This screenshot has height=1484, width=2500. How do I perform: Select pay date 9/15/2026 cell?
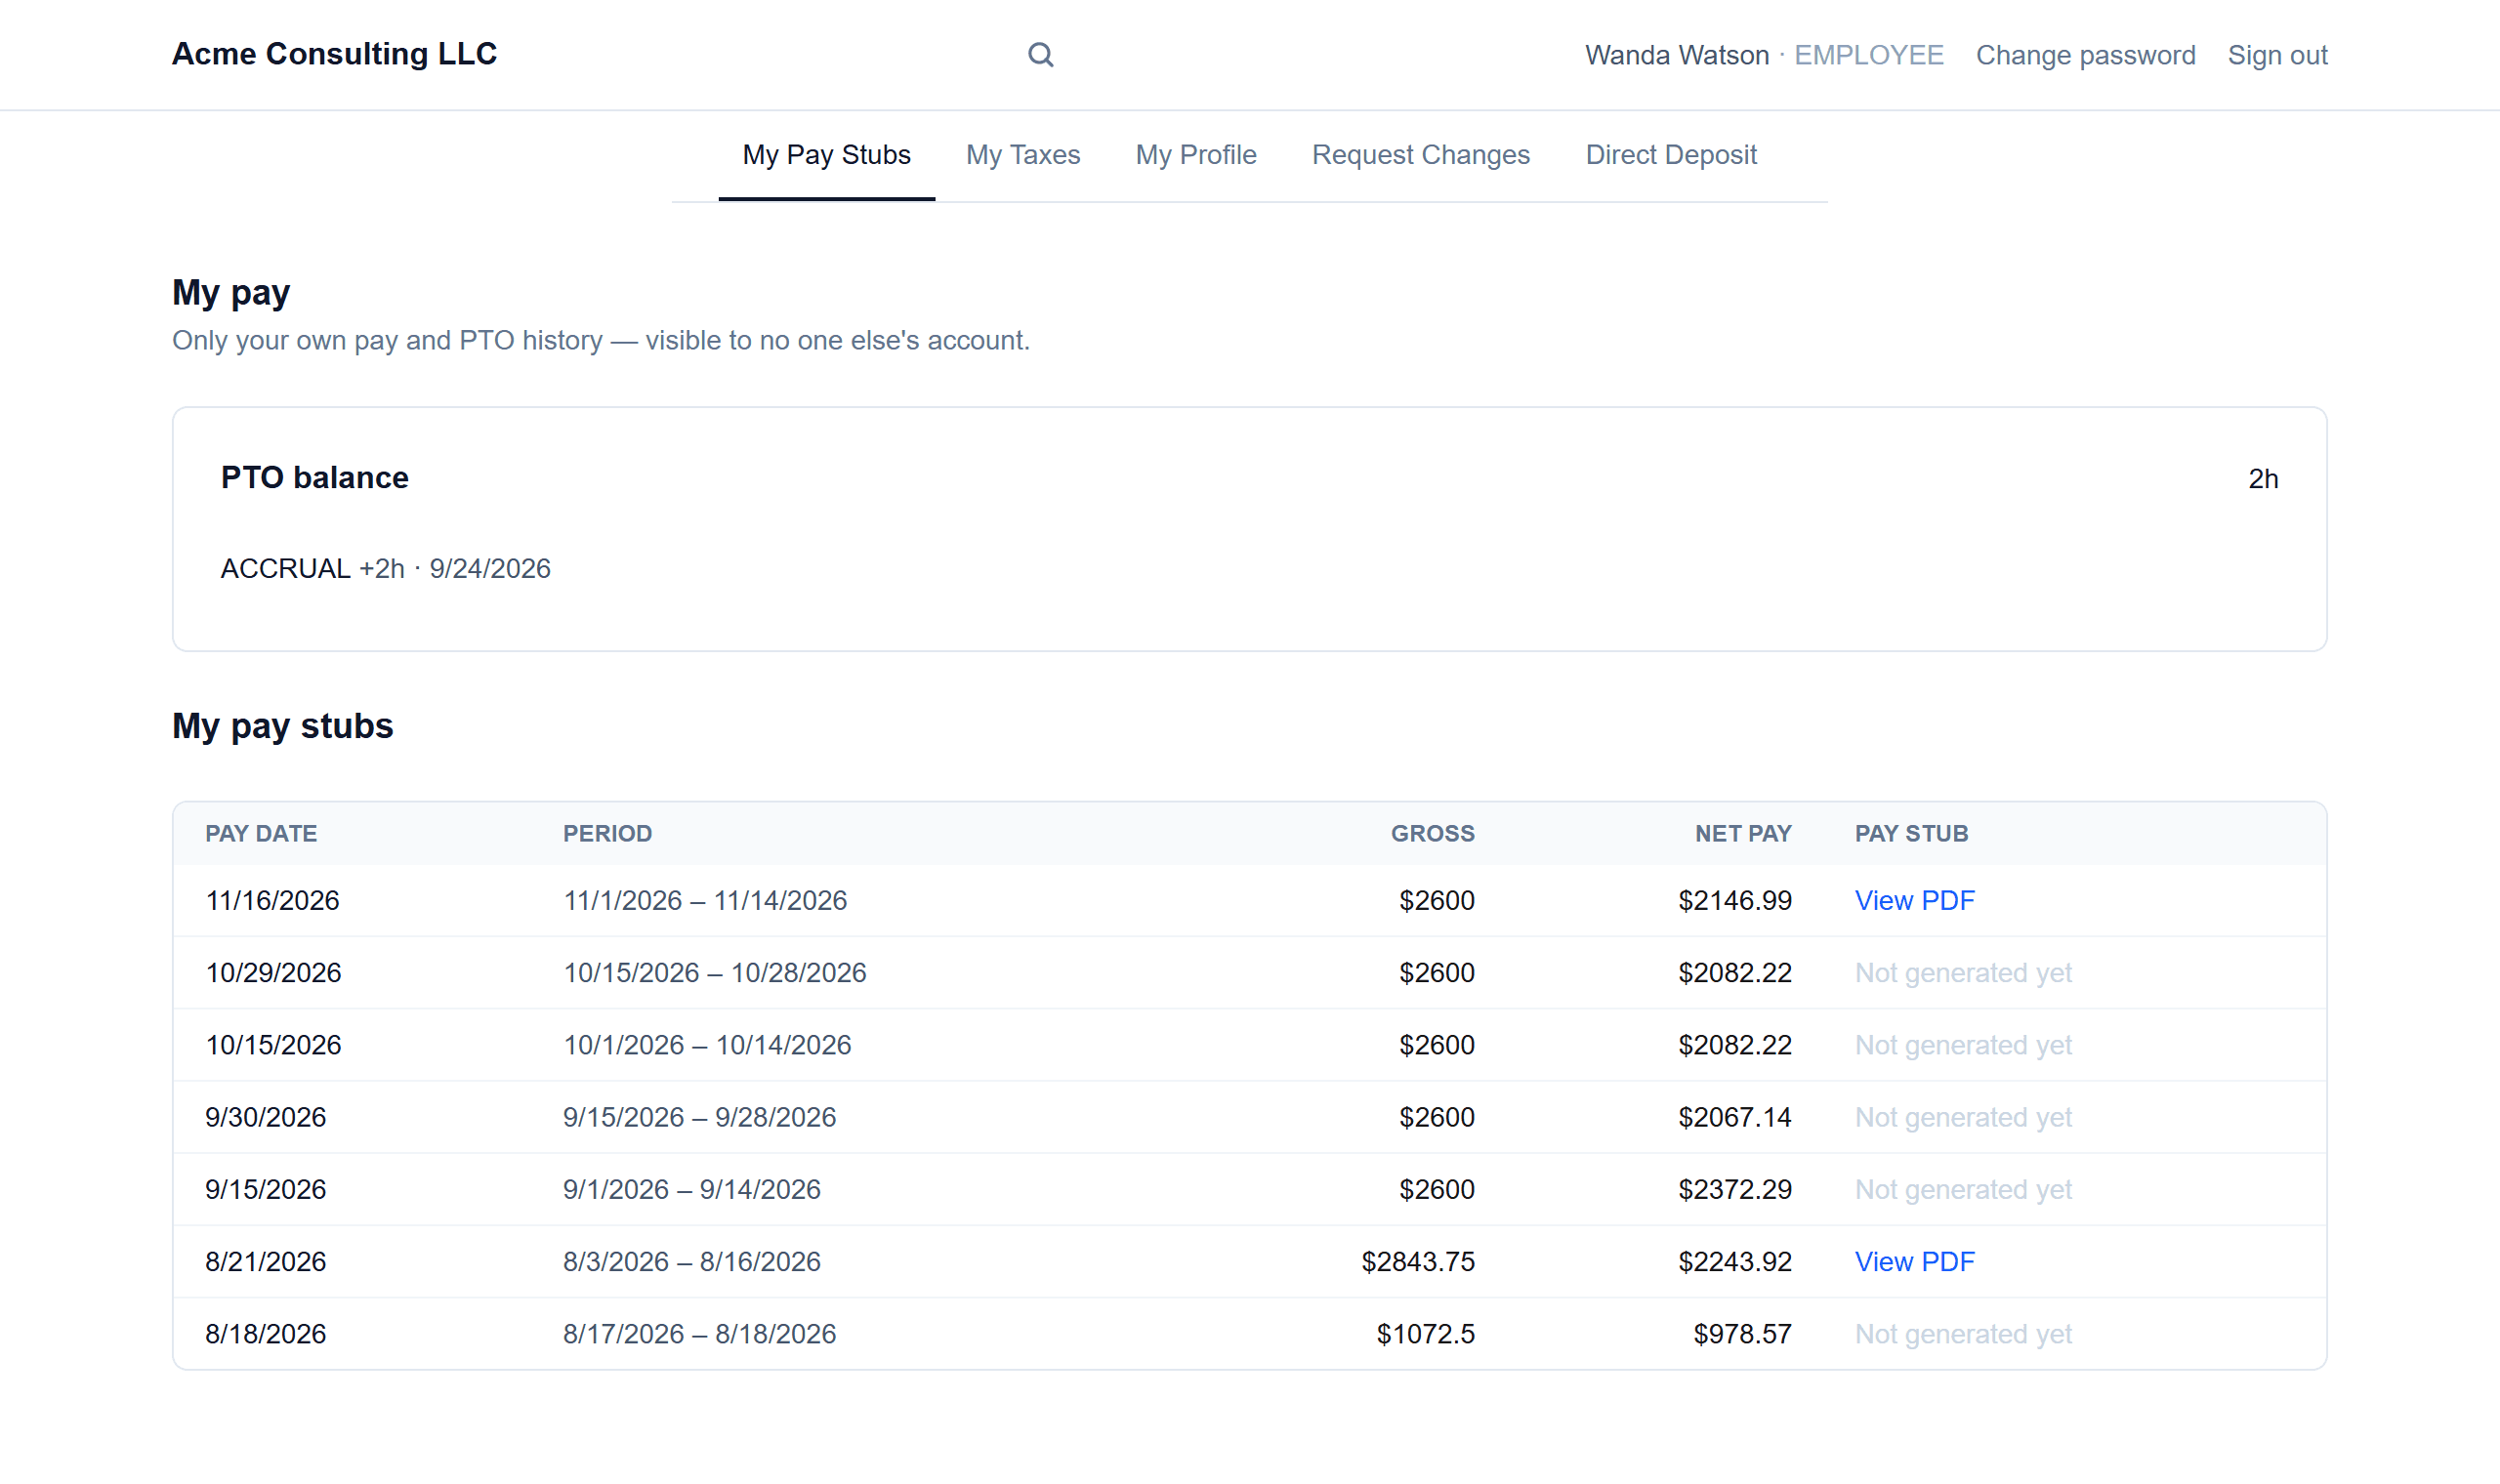(265, 1188)
